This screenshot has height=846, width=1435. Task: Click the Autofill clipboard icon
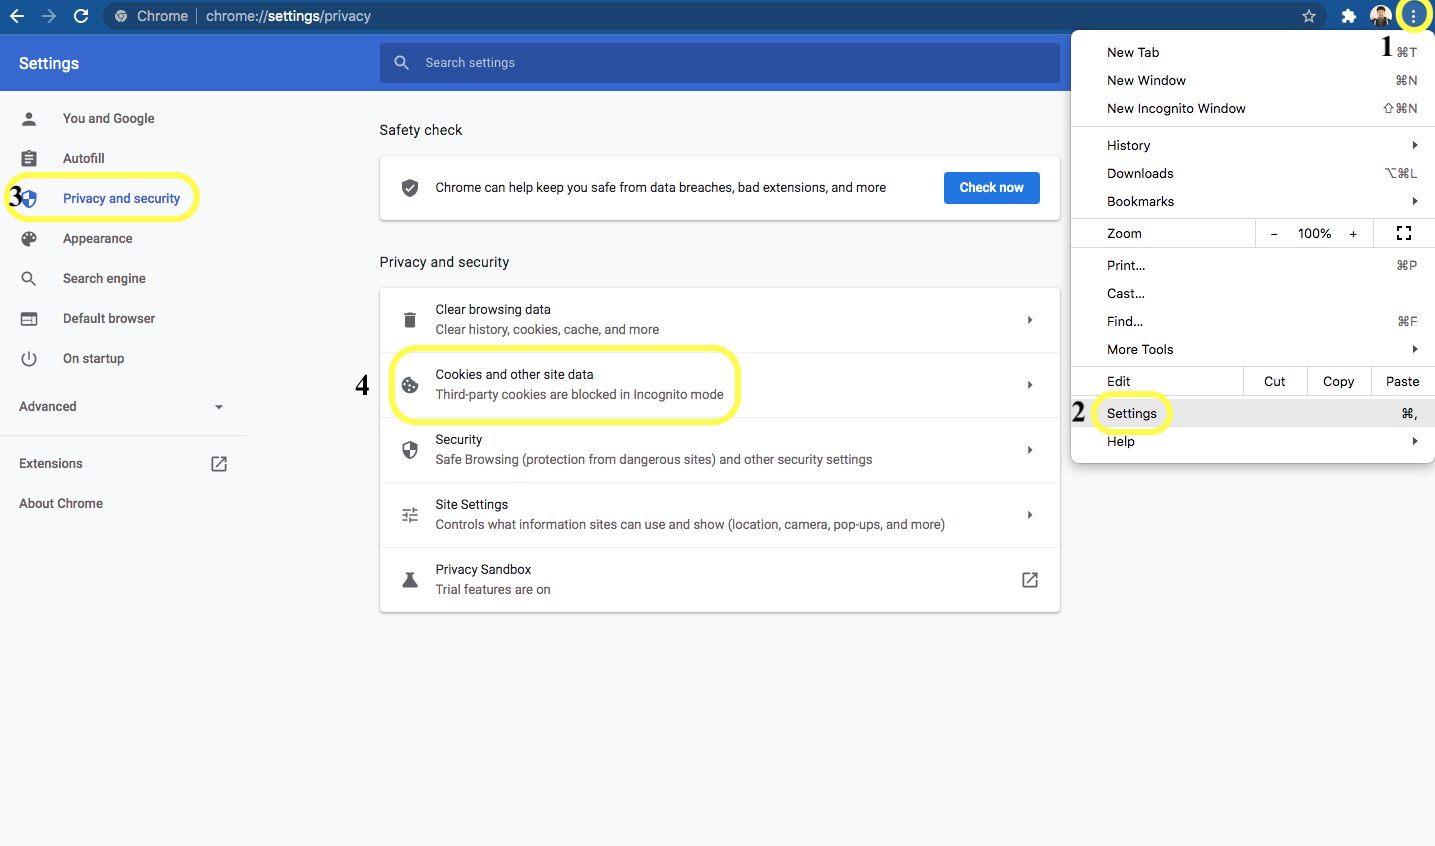(x=29, y=159)
